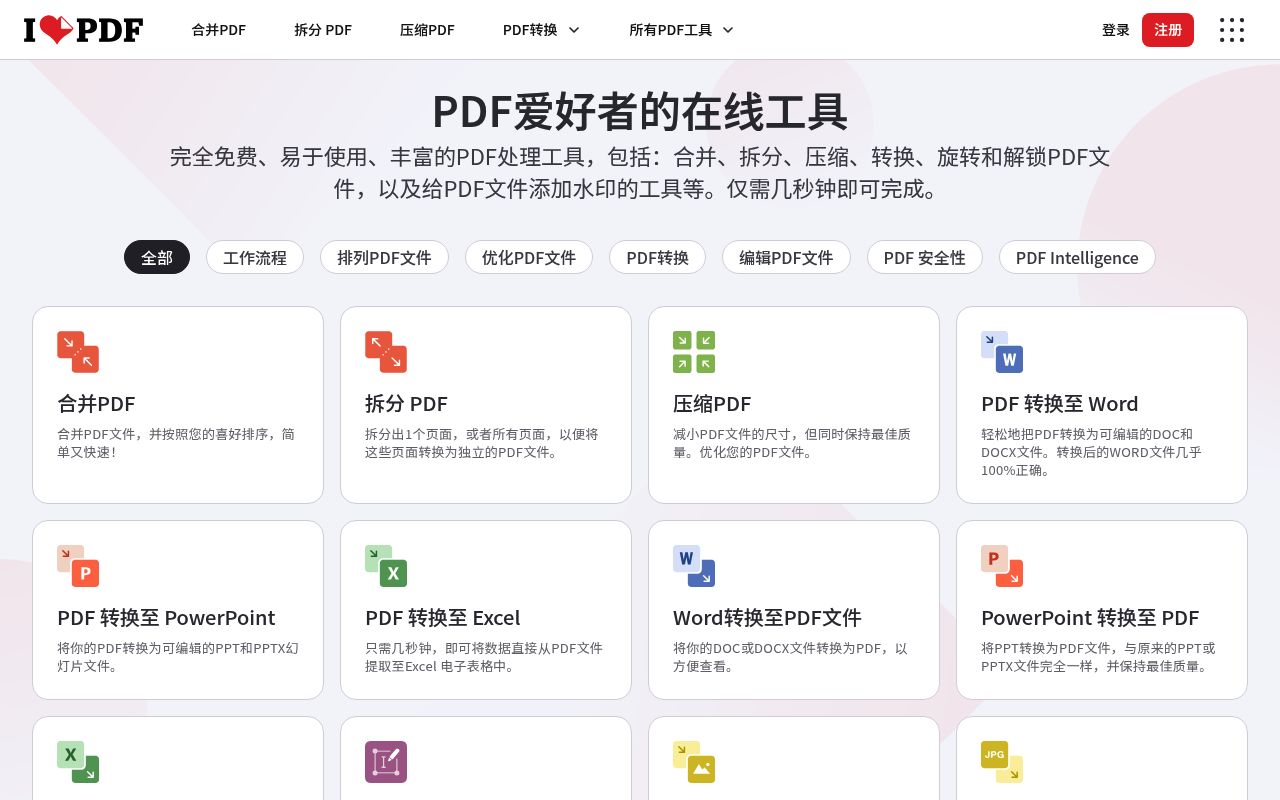The image size is (1280, 800).
Task: Select the PDF 安全性 filter tab
Action: 925,257
